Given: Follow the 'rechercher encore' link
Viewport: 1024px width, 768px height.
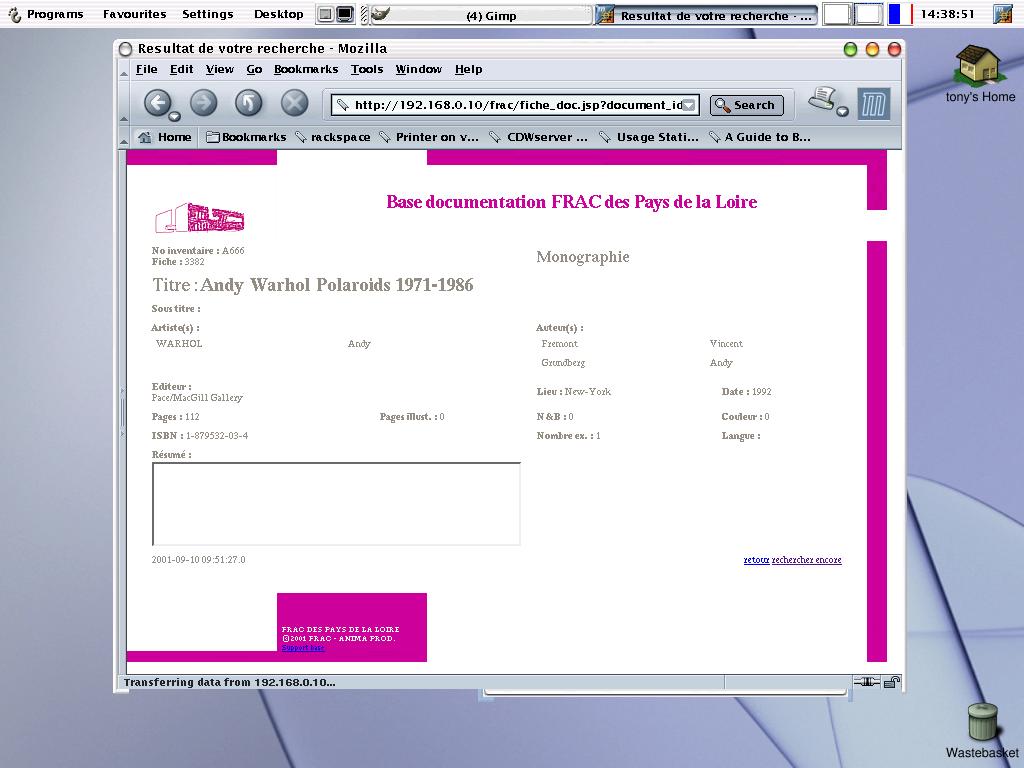Looking at the screenshot, I should coord(807,560).
